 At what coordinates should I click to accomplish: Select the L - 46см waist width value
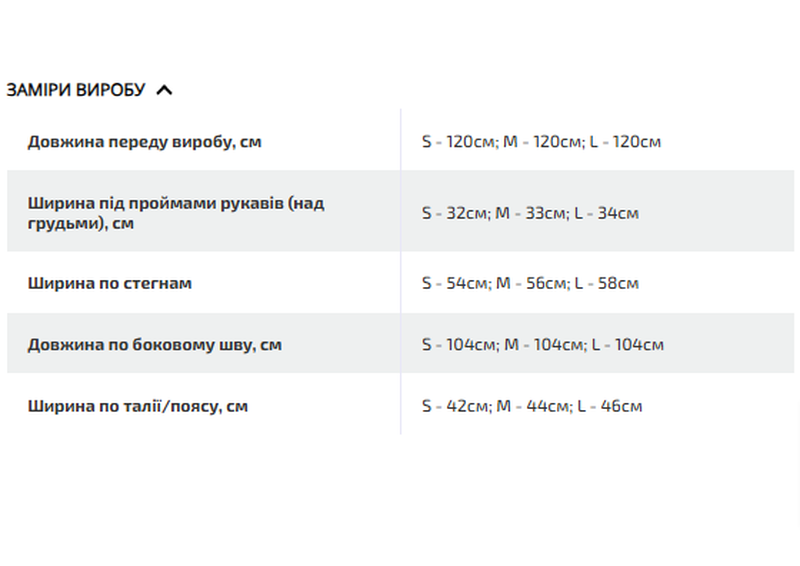point(608,406)
